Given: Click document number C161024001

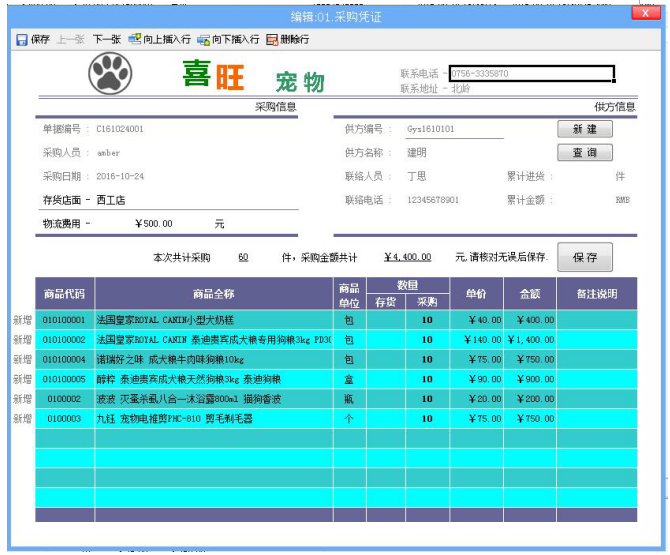Looking at the screenshot, I should pos(120,129).
